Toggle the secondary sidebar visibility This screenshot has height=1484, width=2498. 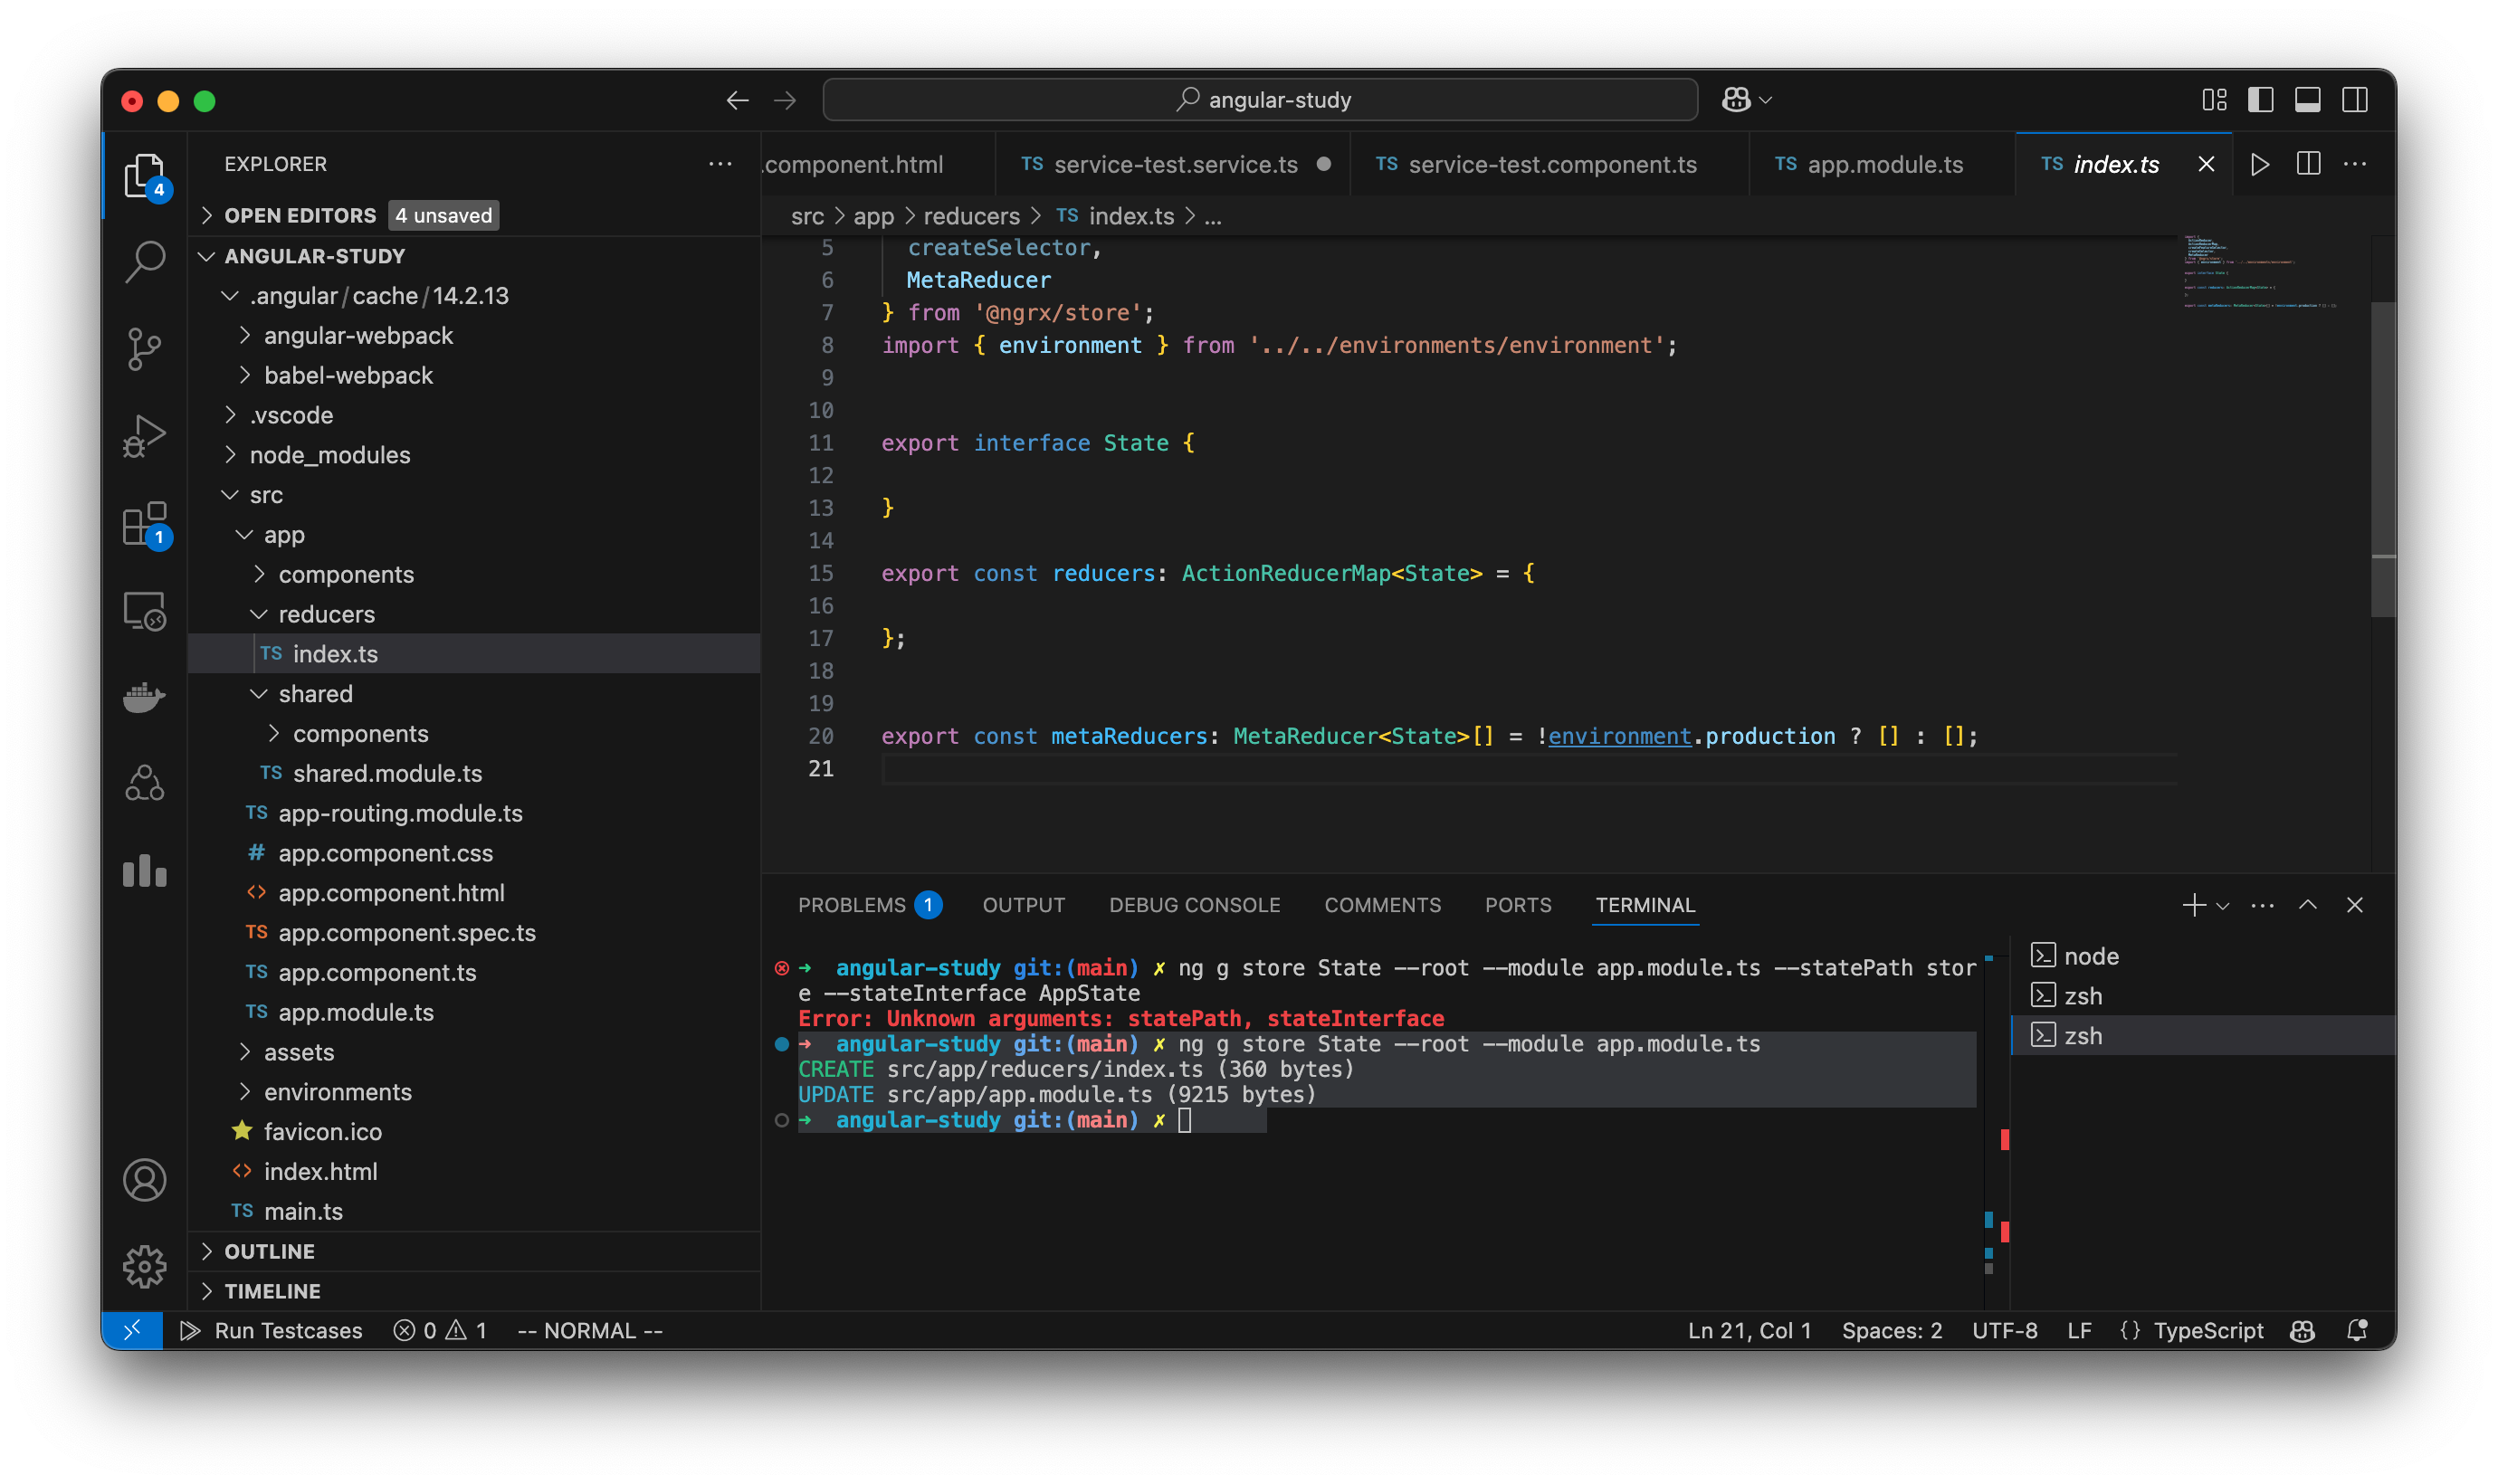pyautogui.click(x=2355, y=99)
